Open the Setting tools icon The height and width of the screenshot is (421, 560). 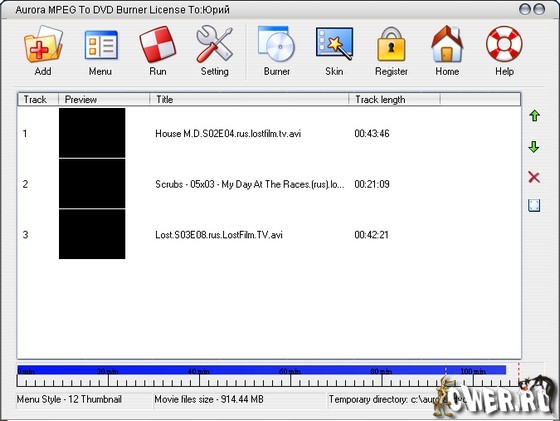[214, 44]
